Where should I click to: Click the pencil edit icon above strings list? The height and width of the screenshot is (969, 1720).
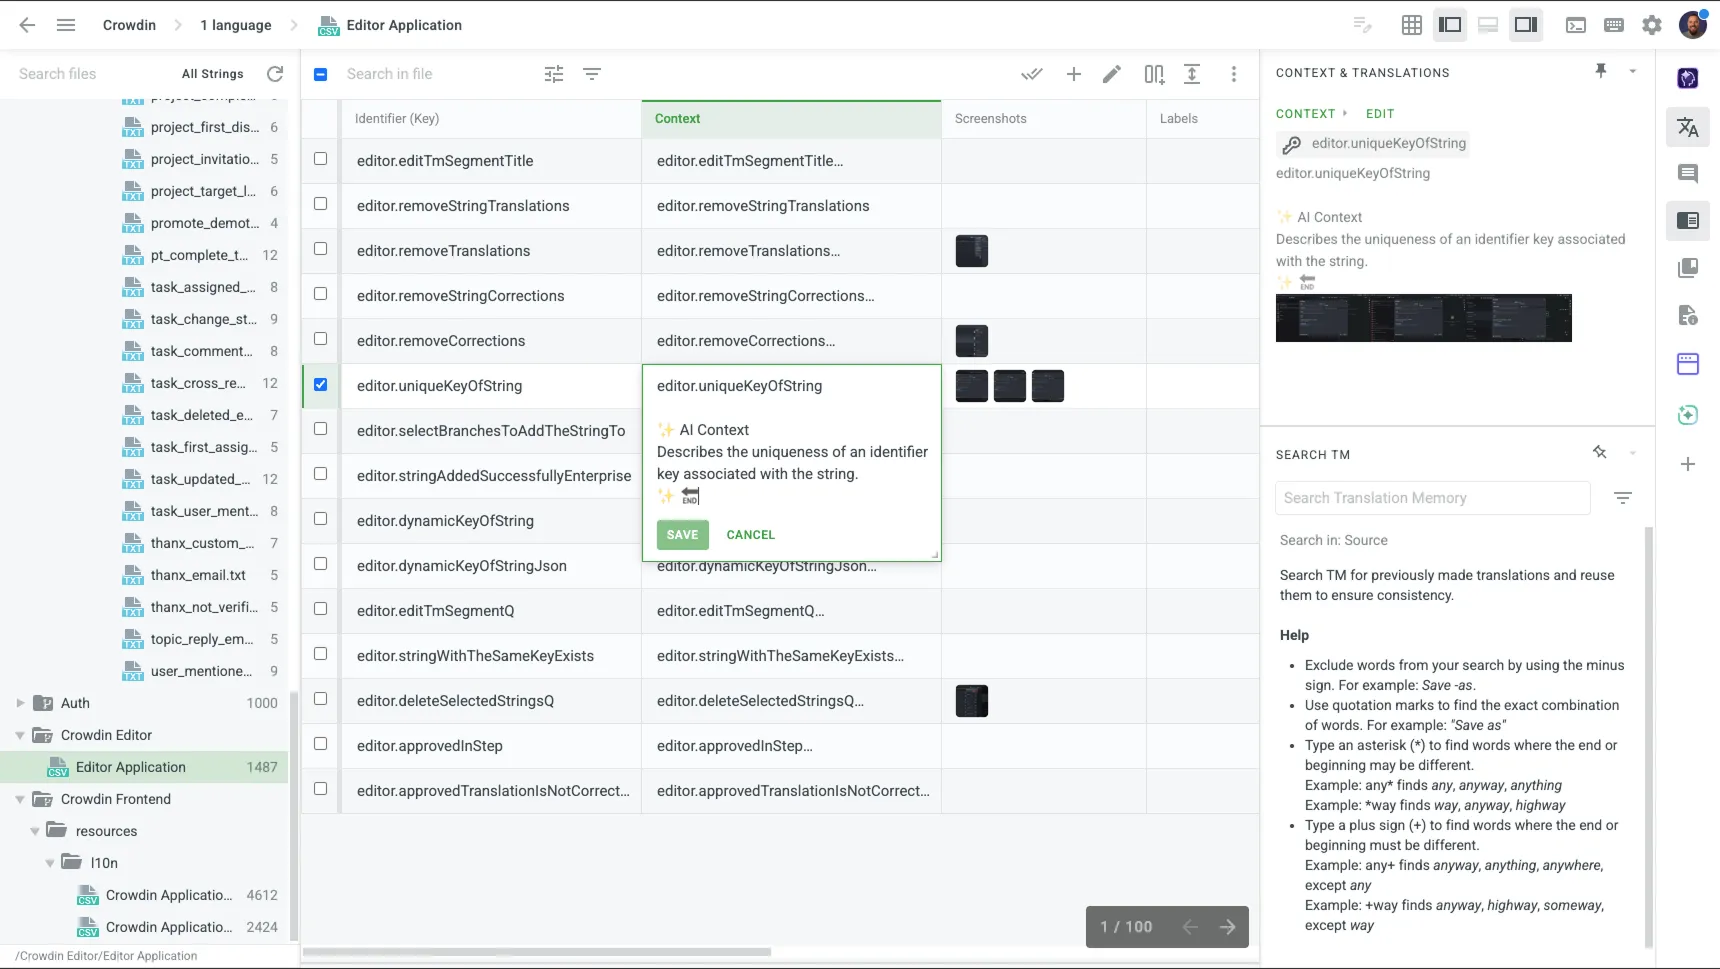click(x=1111, y=73)
